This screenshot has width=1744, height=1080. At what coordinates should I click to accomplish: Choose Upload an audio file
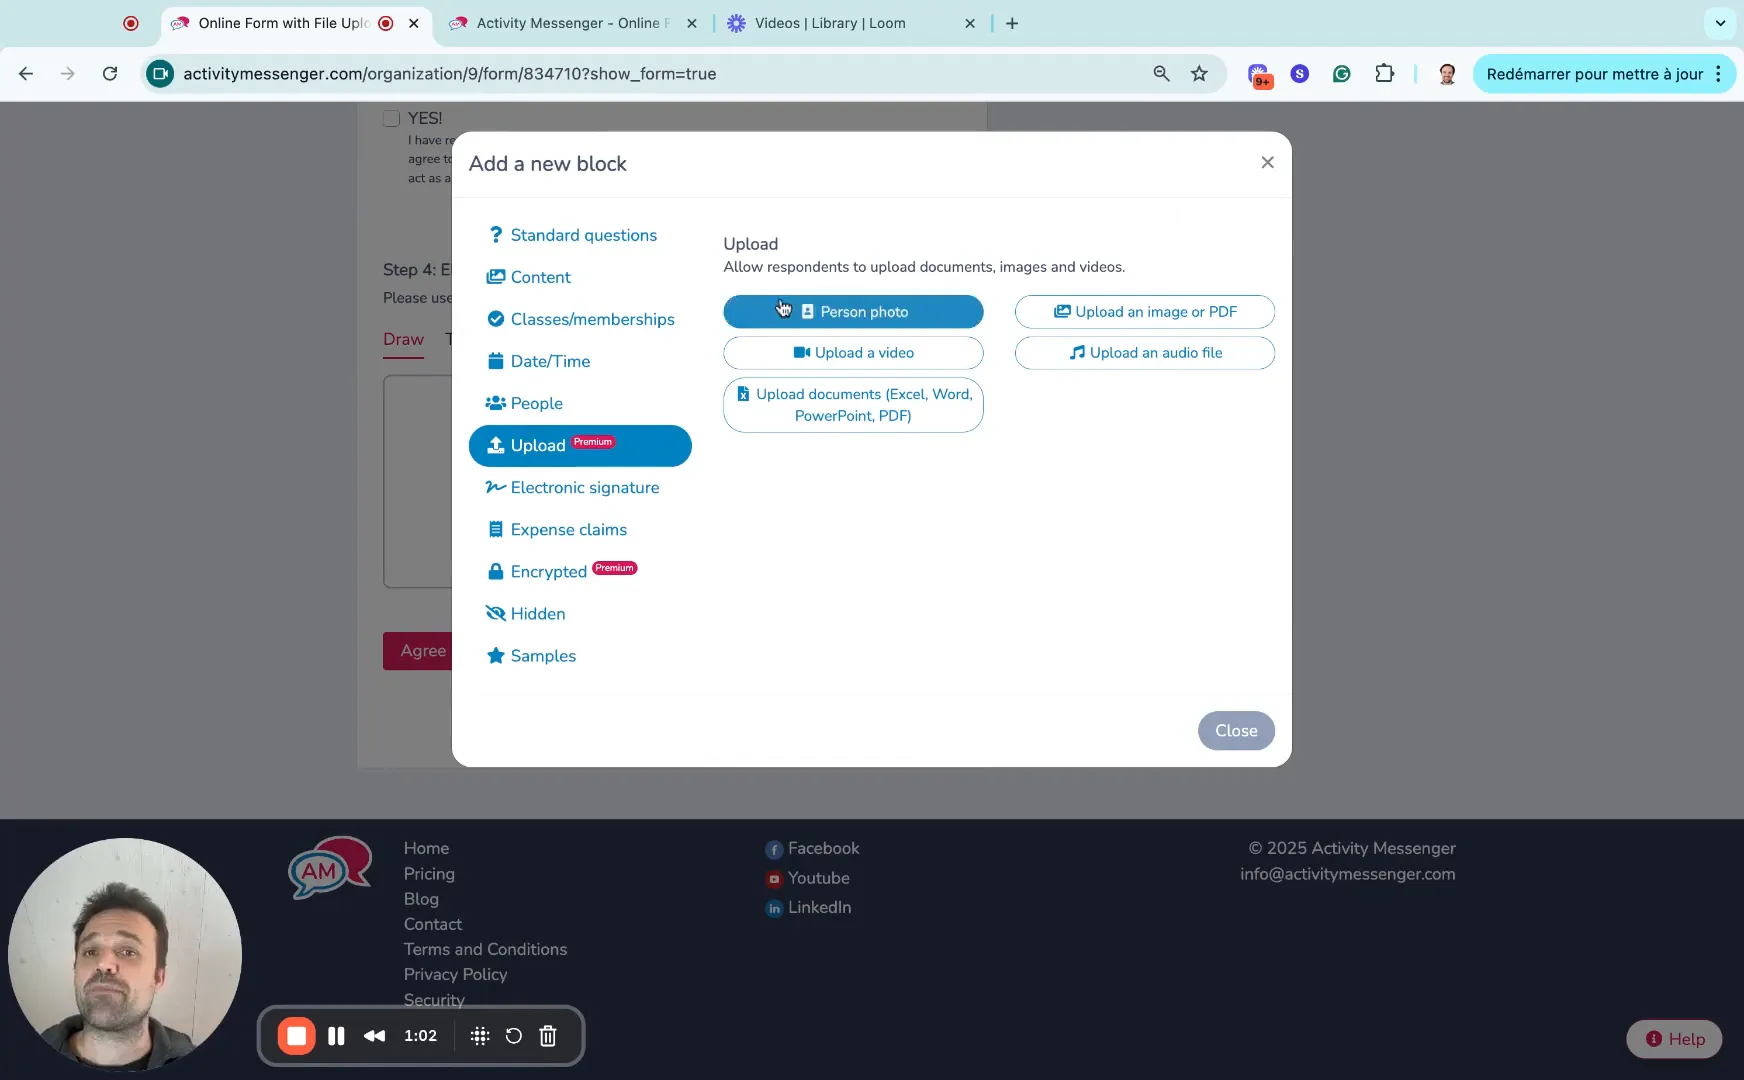1144,353
